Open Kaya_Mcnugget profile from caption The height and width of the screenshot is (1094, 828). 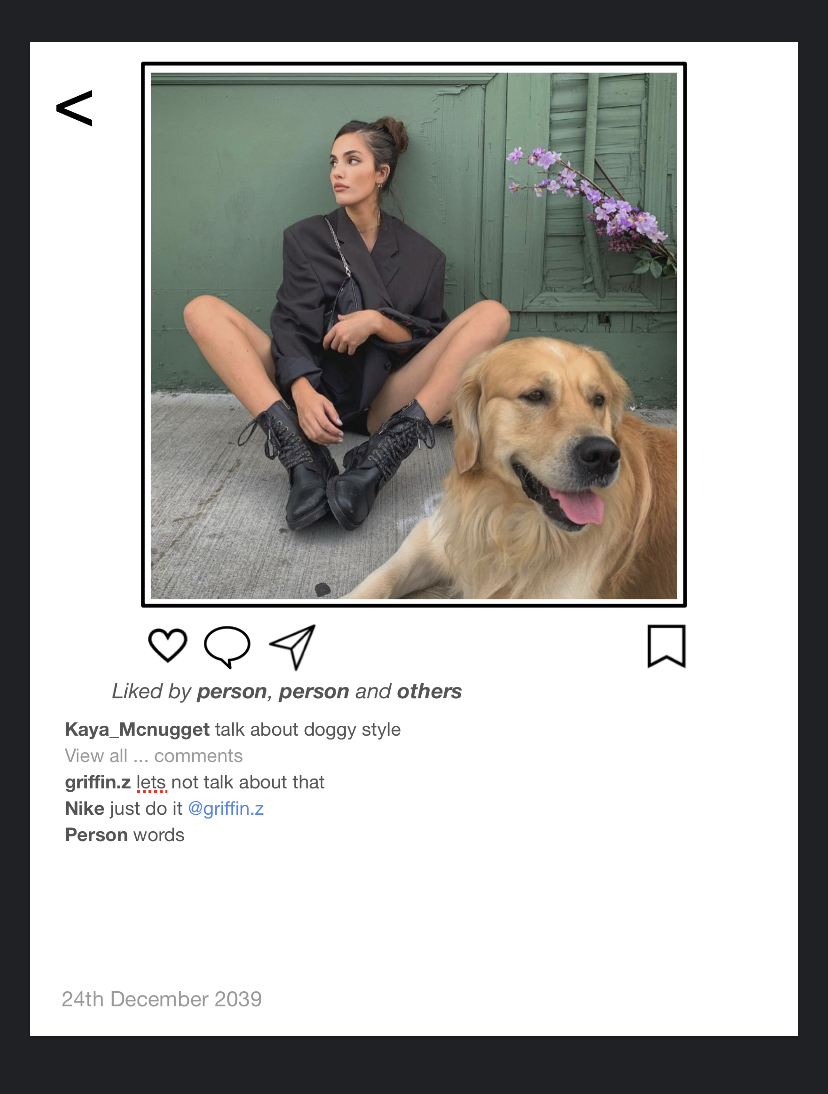coord(137,730)
